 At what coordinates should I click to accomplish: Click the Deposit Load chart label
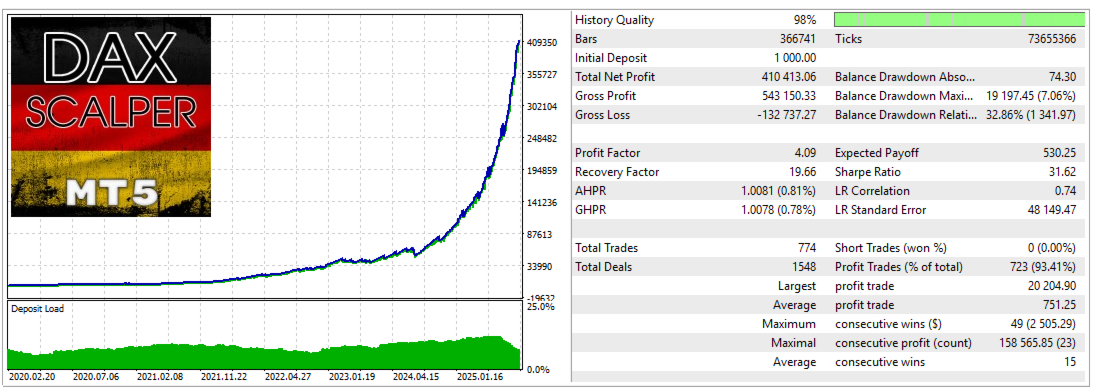(37, 309)
